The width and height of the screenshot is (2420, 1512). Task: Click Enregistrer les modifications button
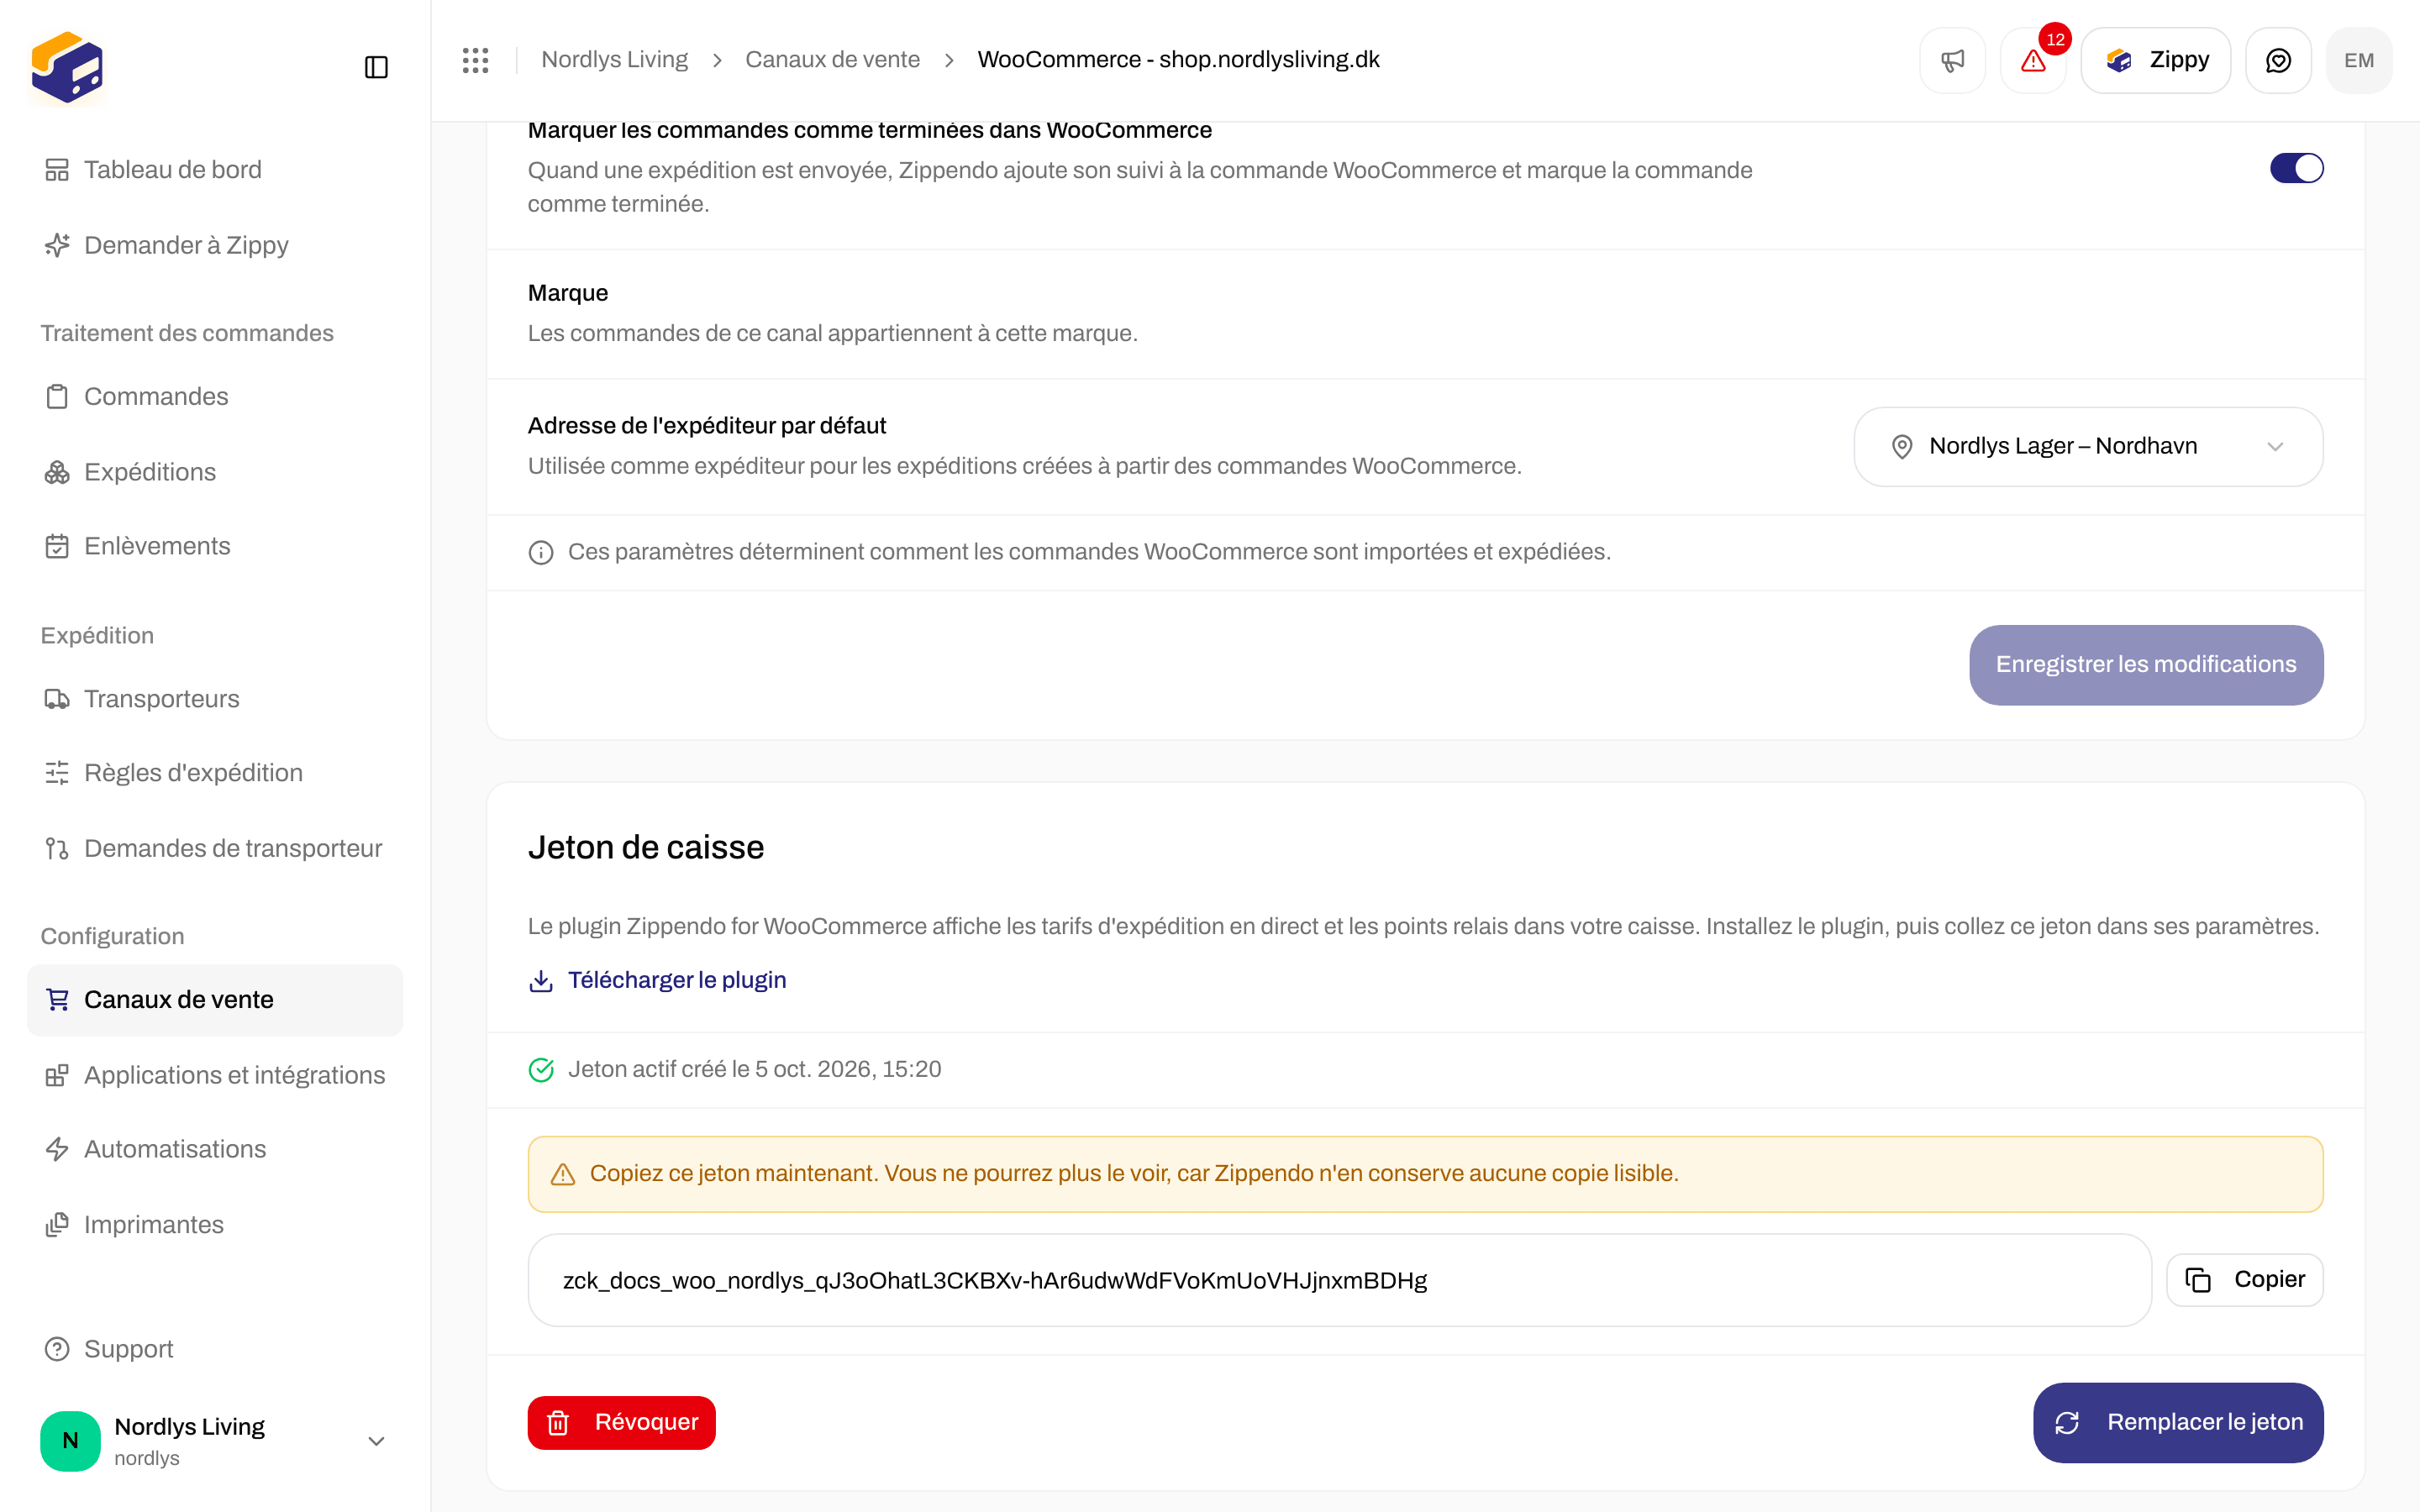(2146, 665)
